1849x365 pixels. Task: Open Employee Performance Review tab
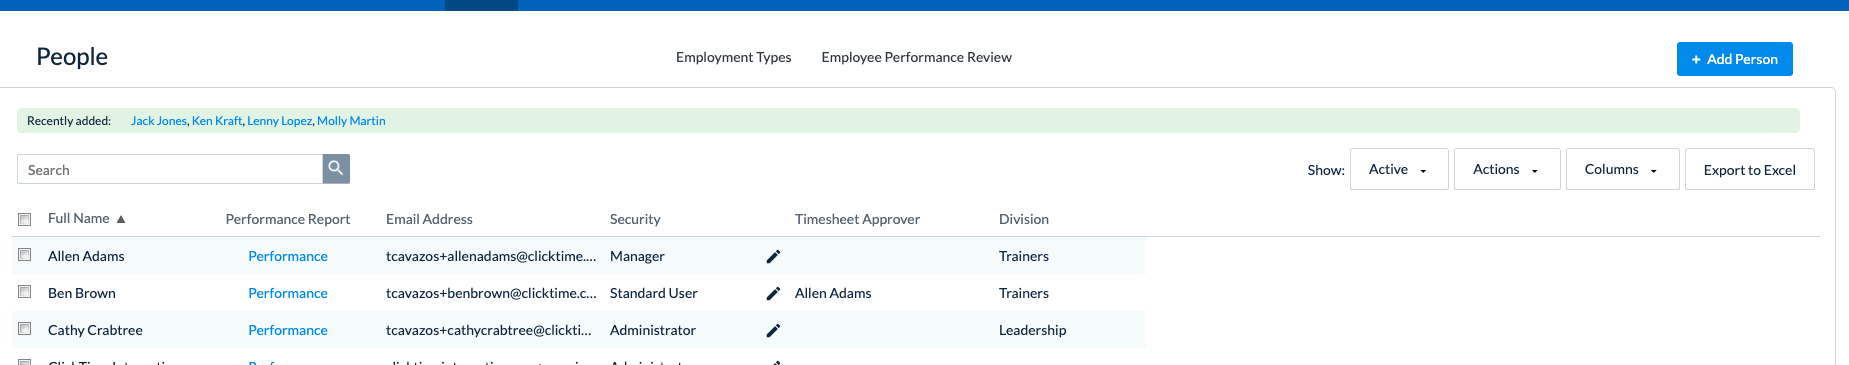916,57
